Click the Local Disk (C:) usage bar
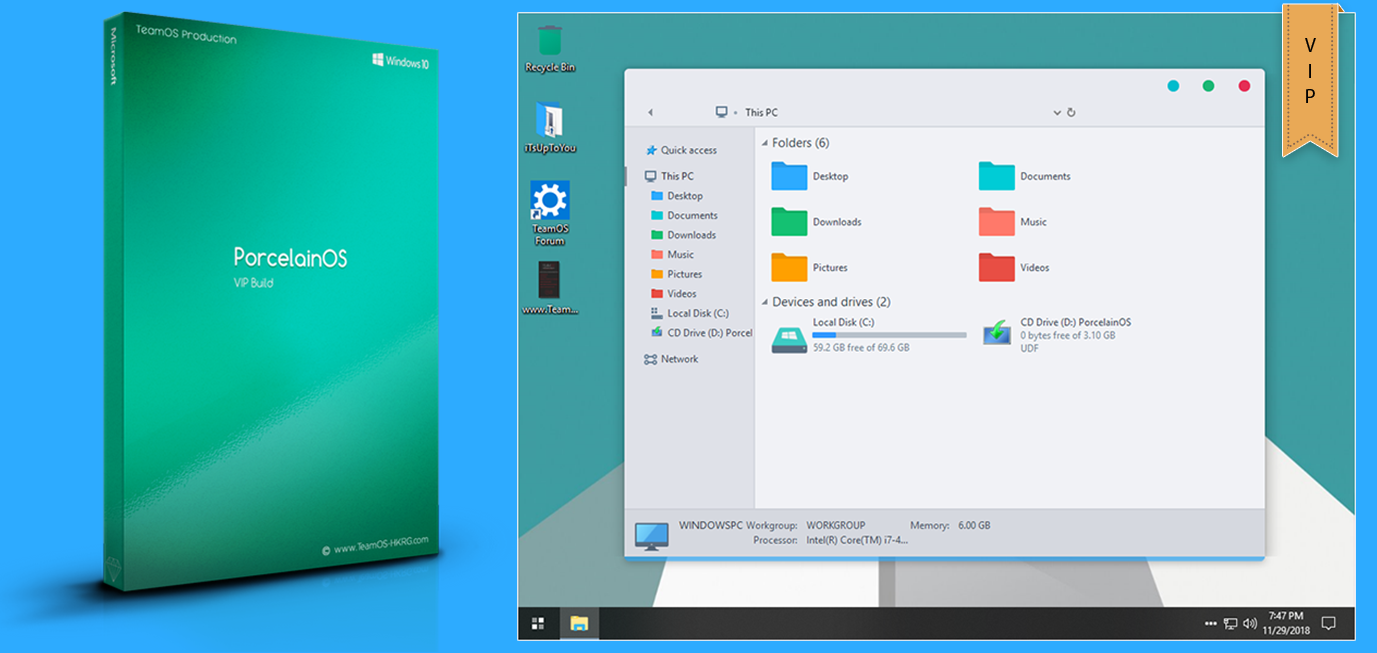Image resolution: width=1377 pixels, height=653 pixels. coord(889,335)
